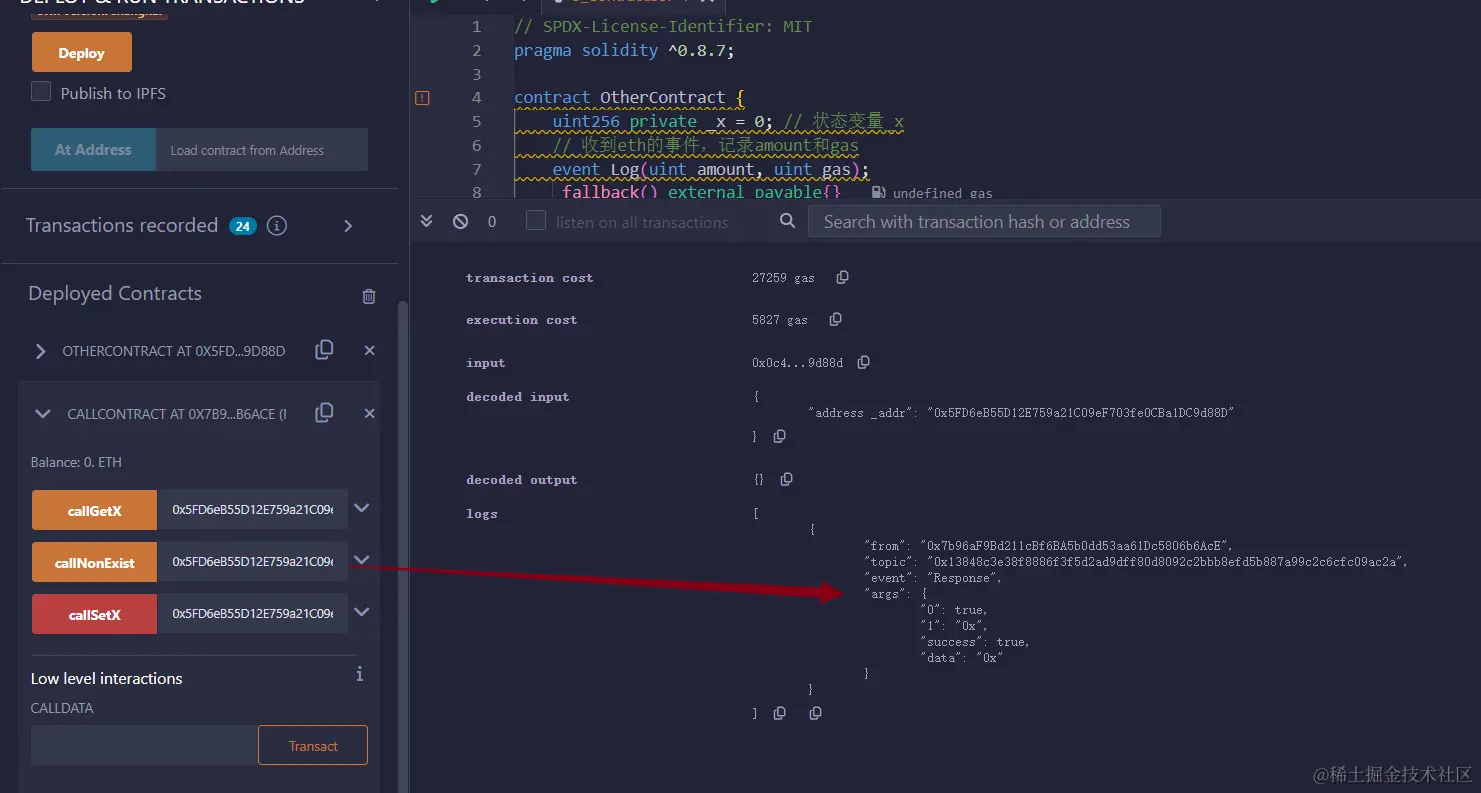
Task: Click the orange Deploy button
Action: pyautogui.click(x=82, y=53)
